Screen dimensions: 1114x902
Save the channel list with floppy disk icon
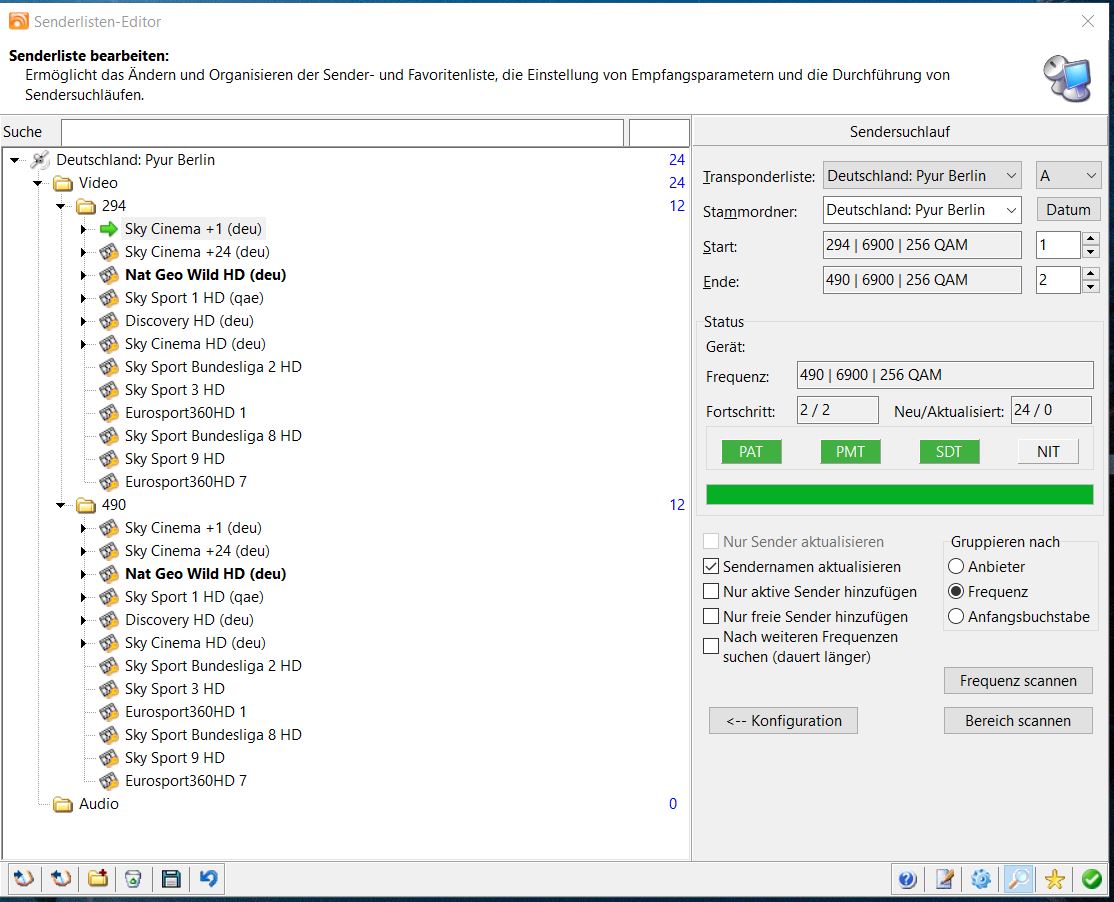[171, 879]
